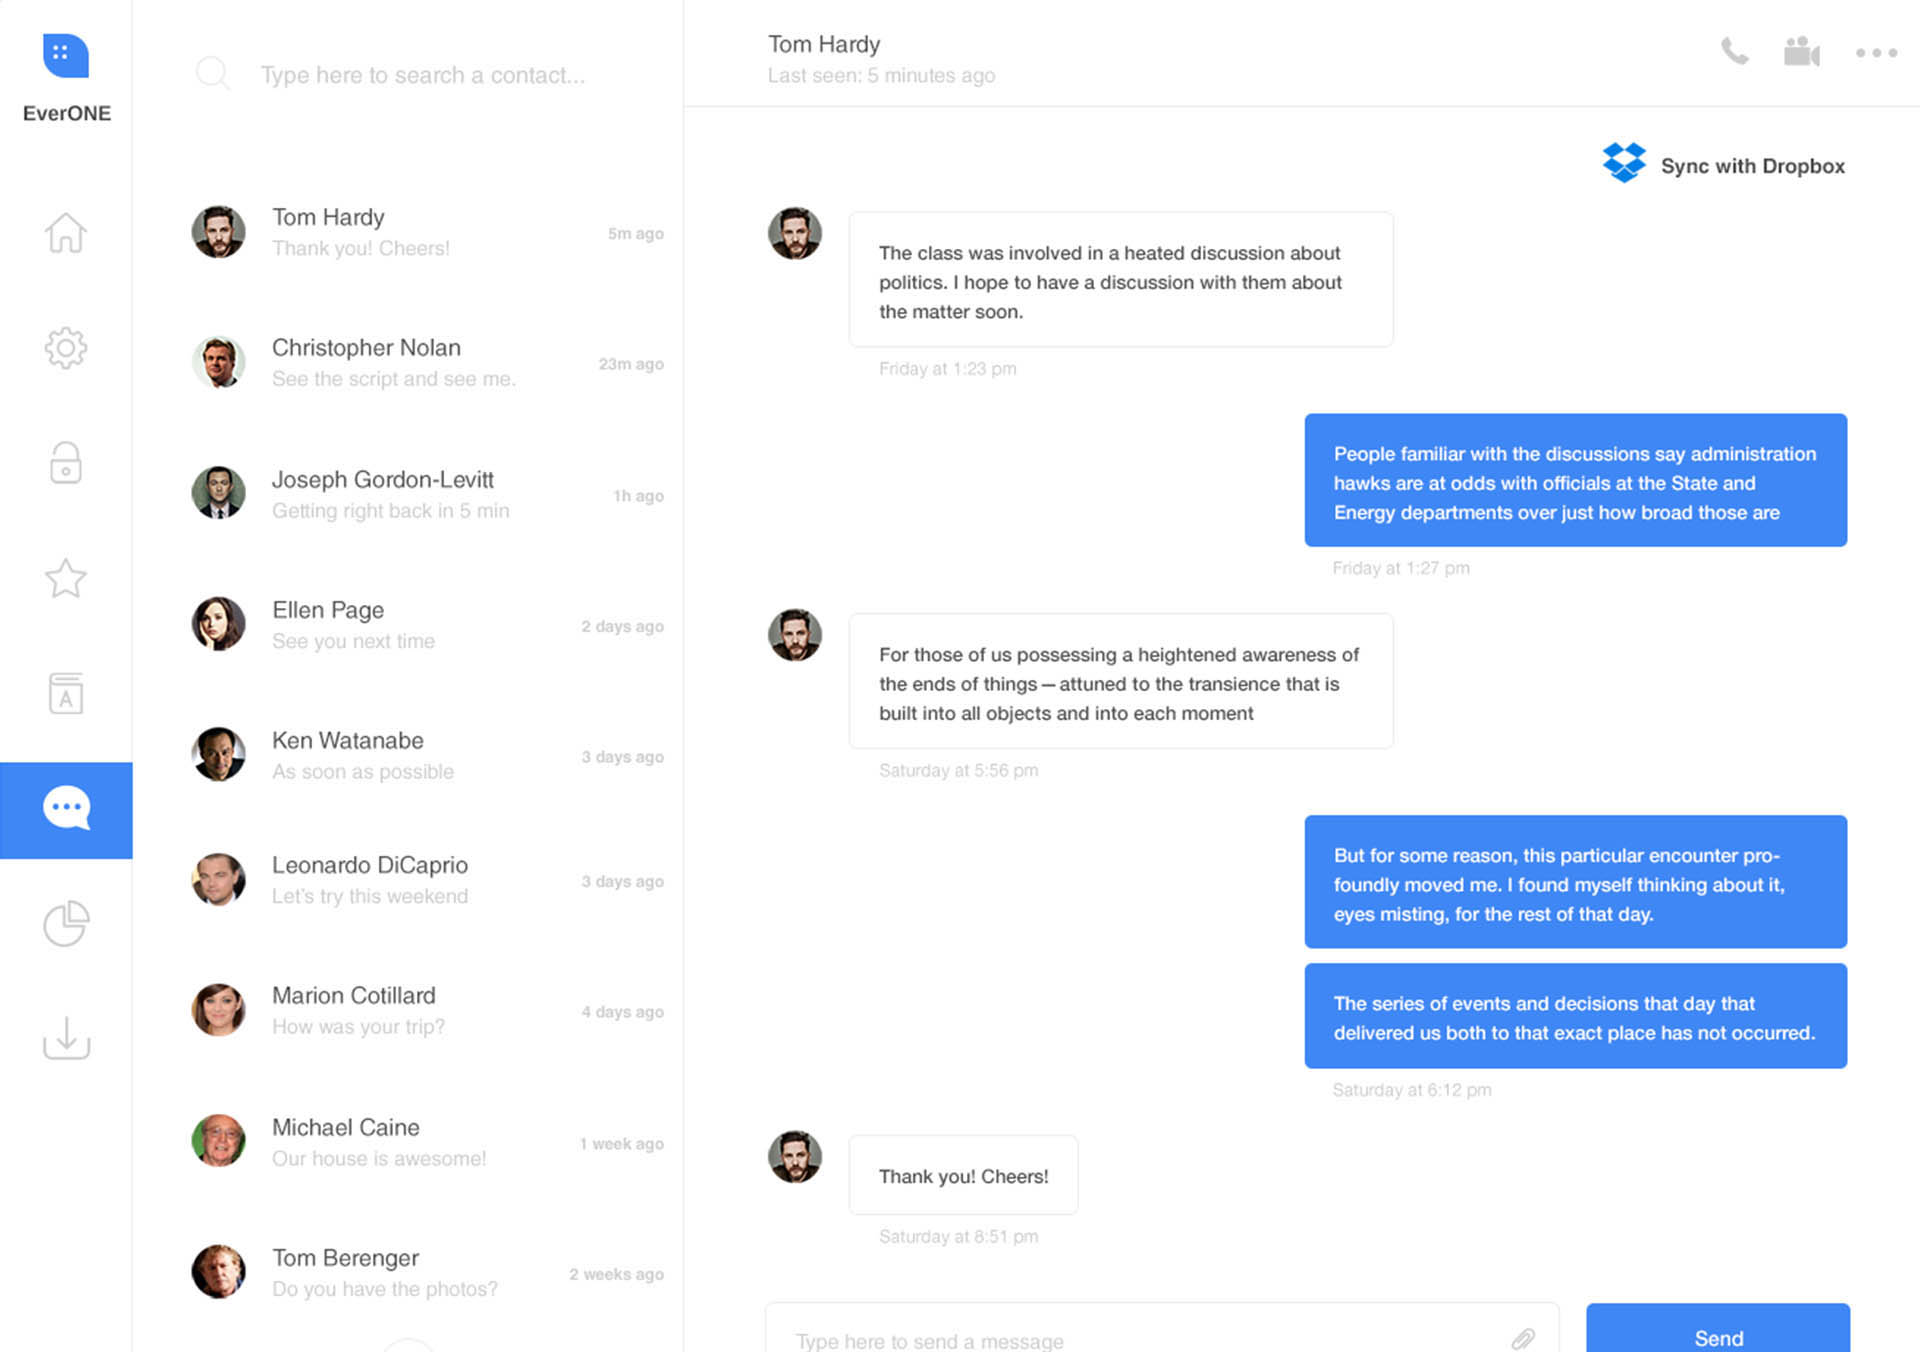Open the star favorites icon
Viewport: 1920px width, 1352px height.
(x=66, y=578)
